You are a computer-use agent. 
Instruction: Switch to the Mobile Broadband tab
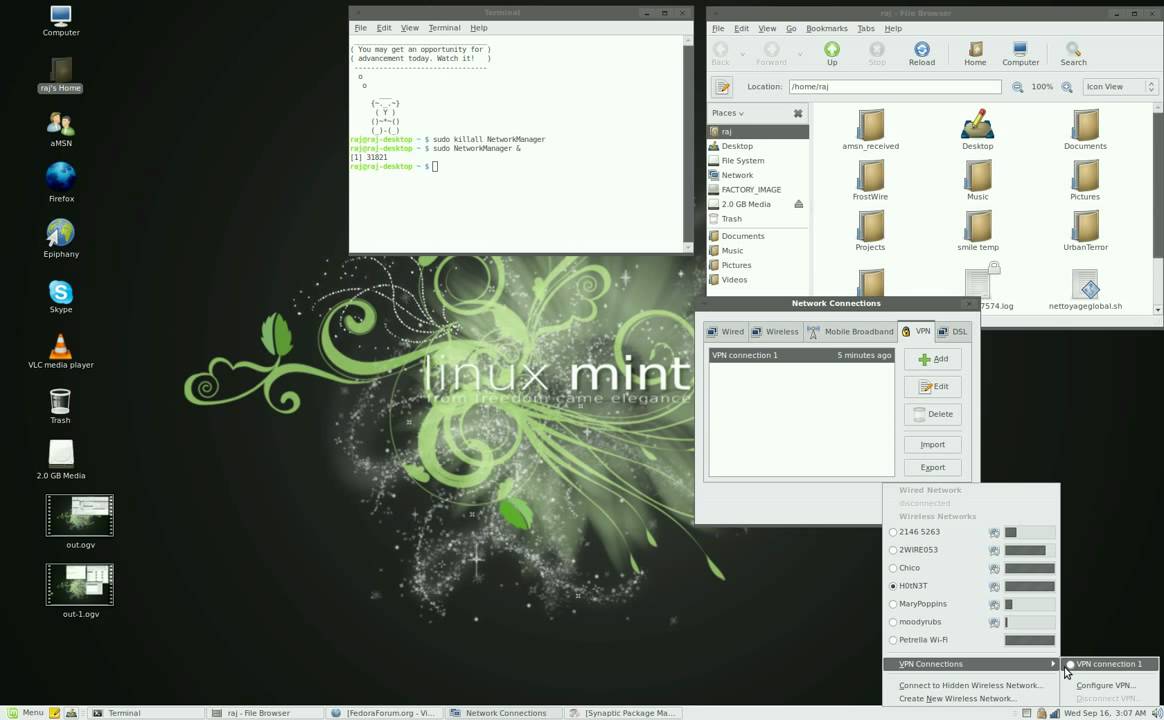coord(850,332)
